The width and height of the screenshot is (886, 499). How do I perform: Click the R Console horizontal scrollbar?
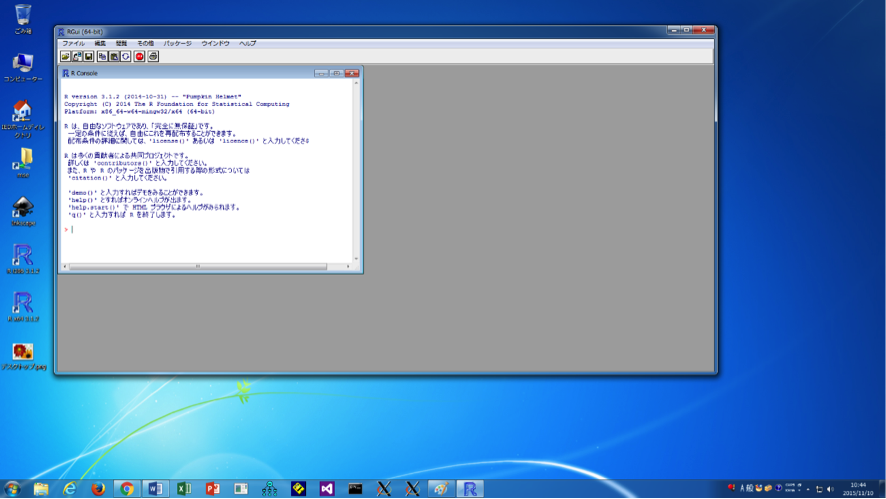(200, 266)
